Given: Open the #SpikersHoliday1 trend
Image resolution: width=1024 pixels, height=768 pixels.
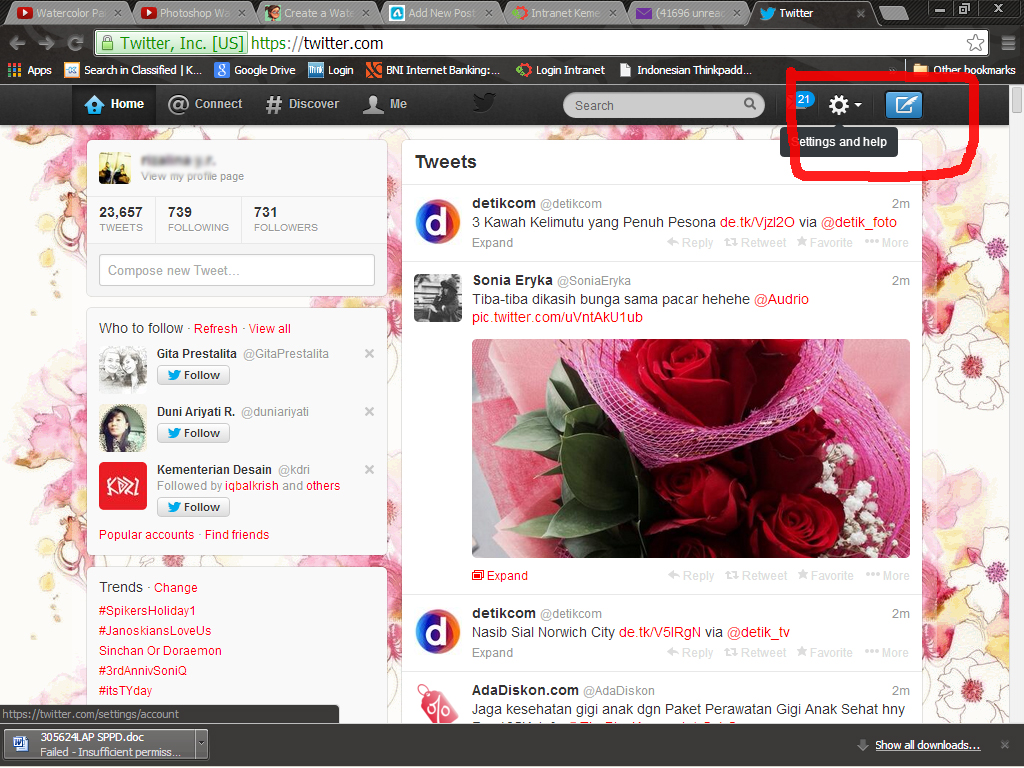Looking at the screenshot, I should point(147,611).
